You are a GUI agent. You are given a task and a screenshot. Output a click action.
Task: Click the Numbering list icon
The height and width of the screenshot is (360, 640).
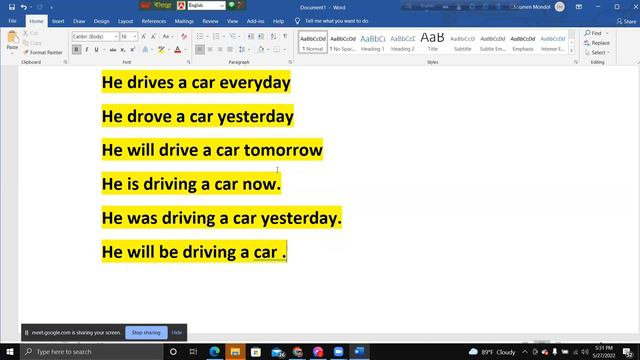(216, 37)
